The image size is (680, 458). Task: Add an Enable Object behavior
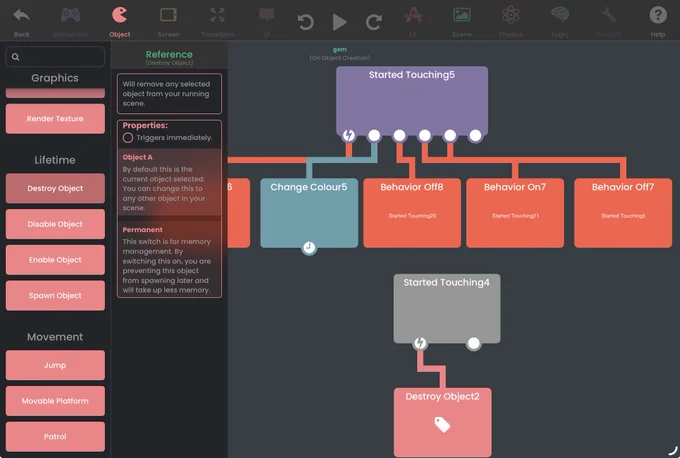pyautogui.click(x=55, y=260)
